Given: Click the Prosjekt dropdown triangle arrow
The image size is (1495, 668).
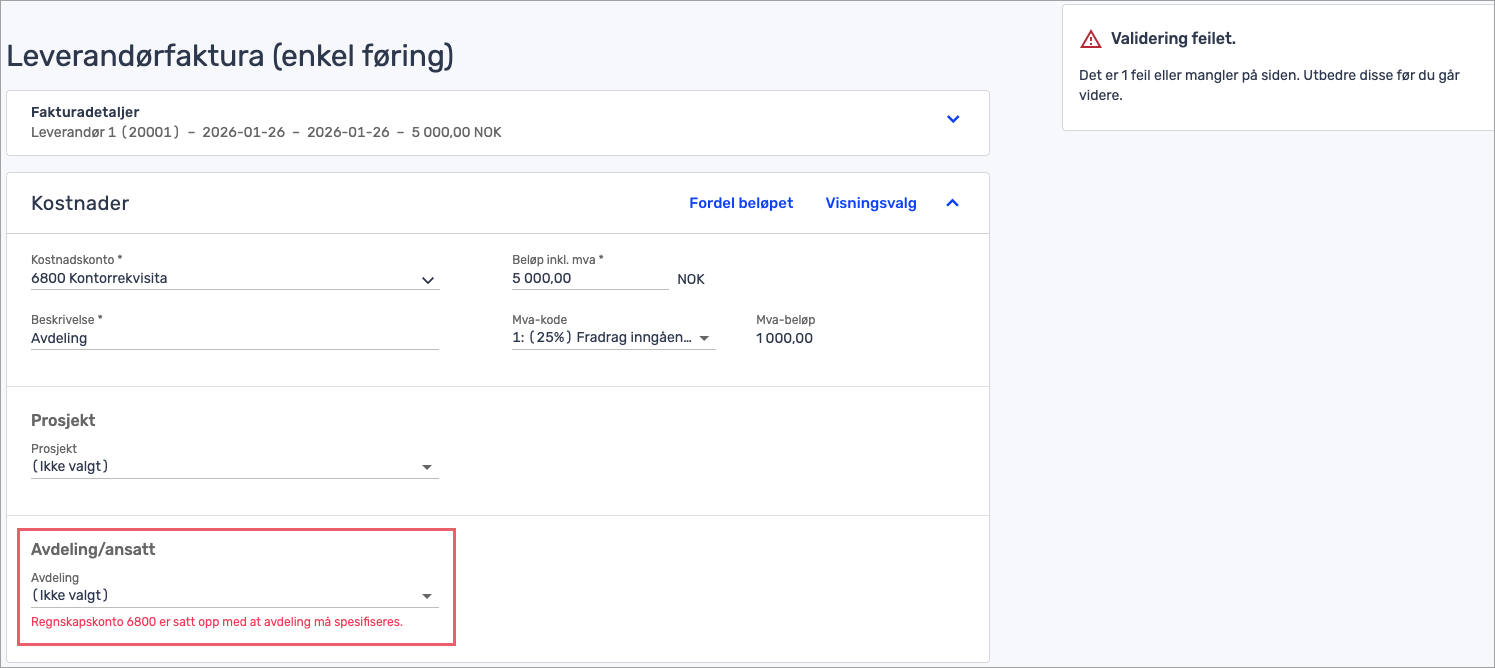Looking at the screenshot, I should click(x=427, y=467).
